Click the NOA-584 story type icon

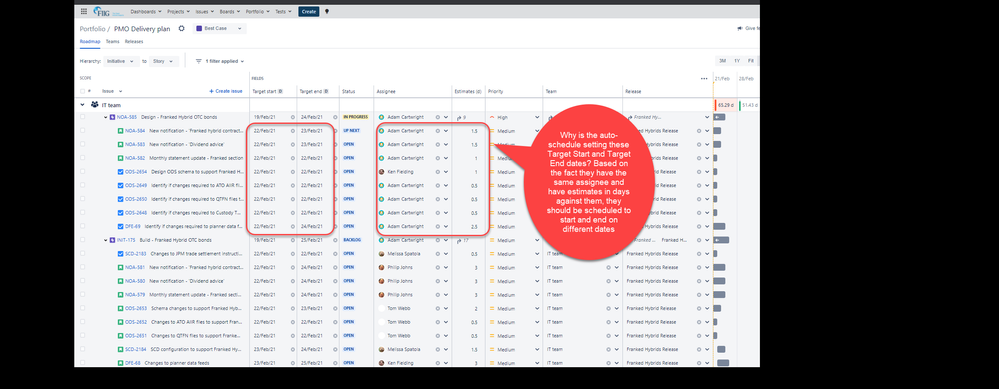pyautogui.click(x=120, y=131)
